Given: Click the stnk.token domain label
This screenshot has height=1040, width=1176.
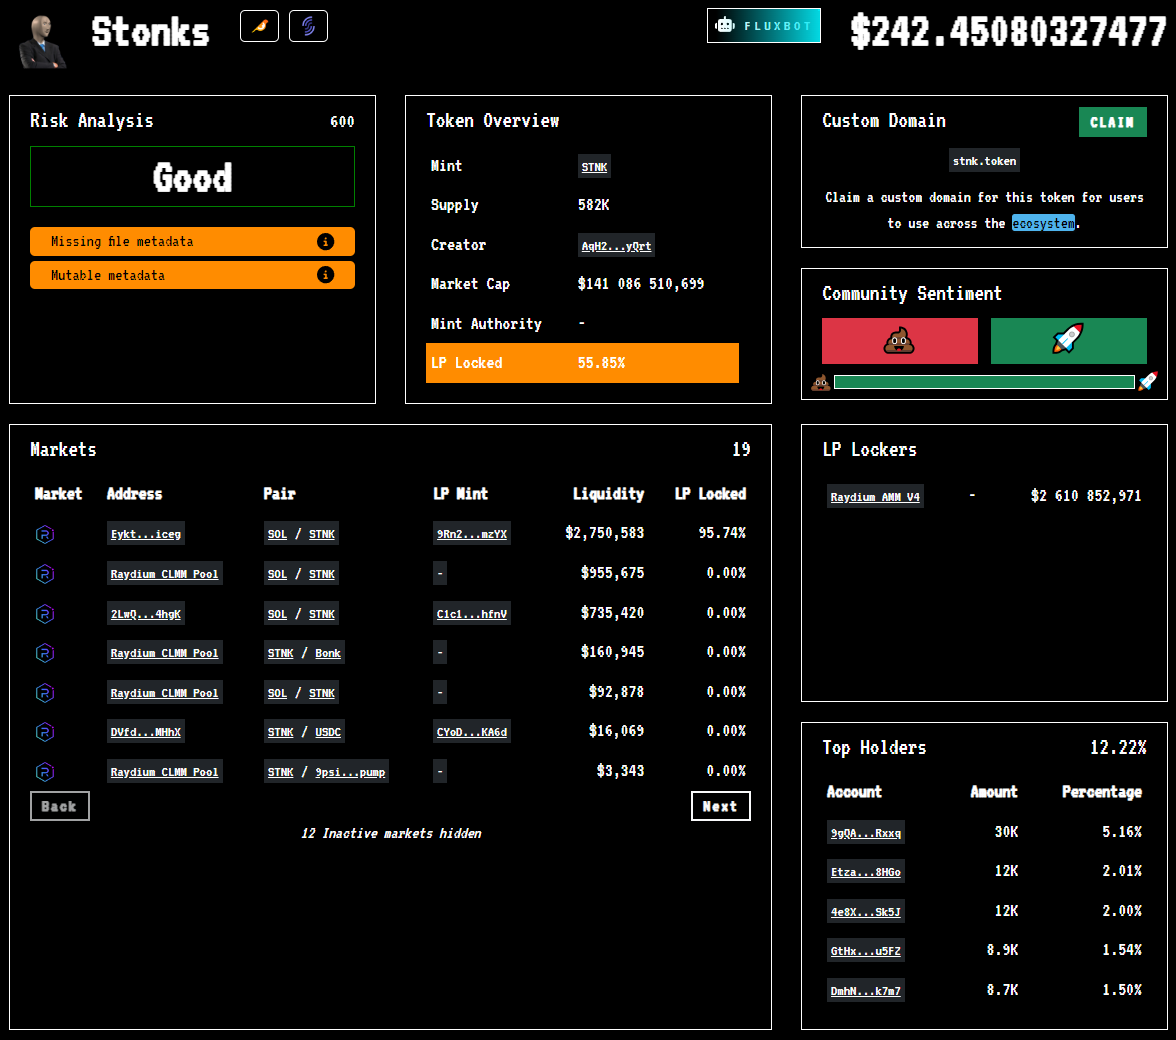Looking at the screenshot, I should [x=984, y=160].
